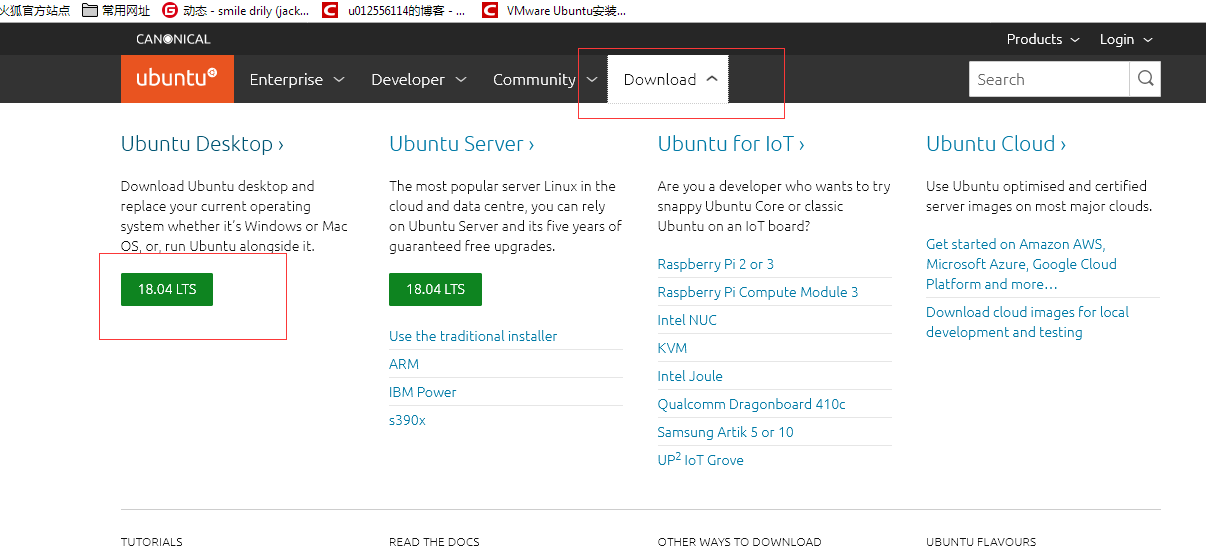Open the Intel Joule link
1206x548 pixels.
pos(690,376)
